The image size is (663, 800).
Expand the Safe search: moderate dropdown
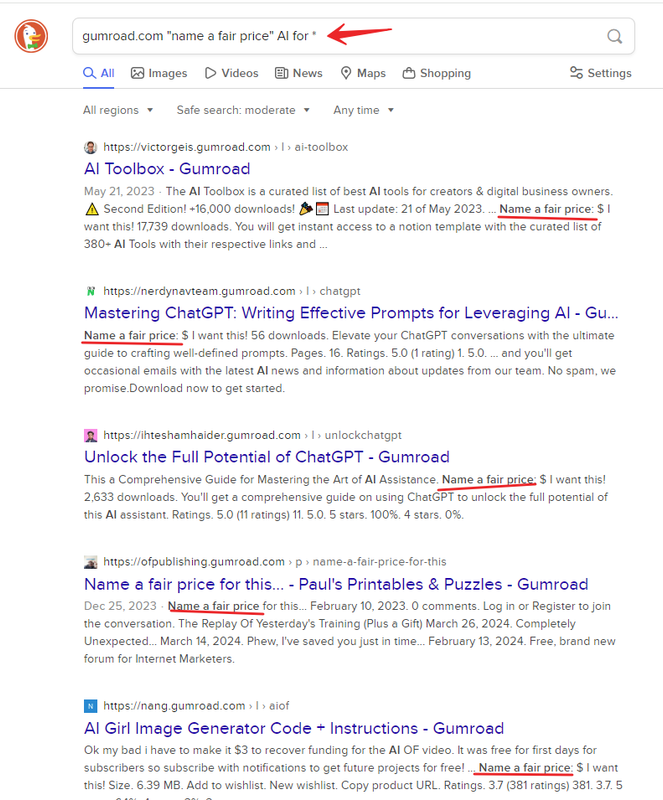[243, 110]
